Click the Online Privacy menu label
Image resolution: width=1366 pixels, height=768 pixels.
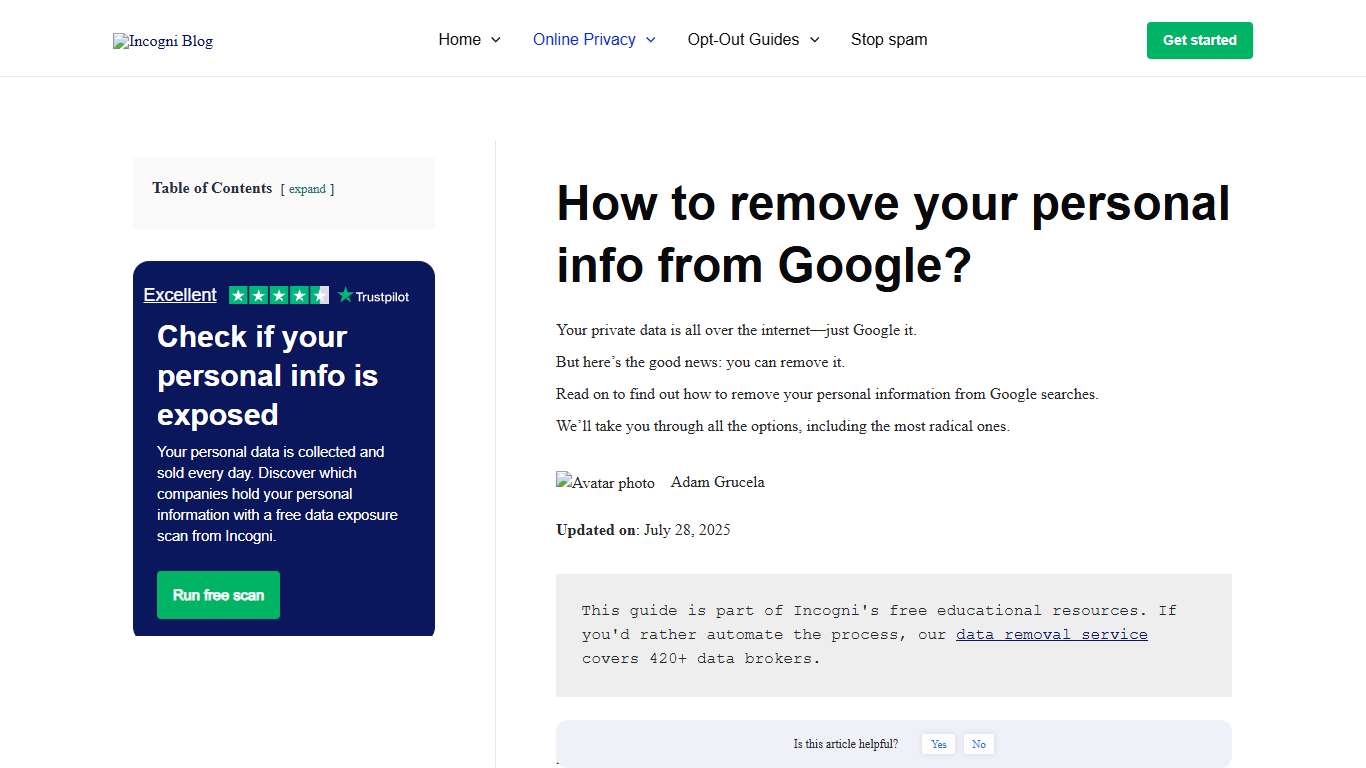[x=584, y=39]
